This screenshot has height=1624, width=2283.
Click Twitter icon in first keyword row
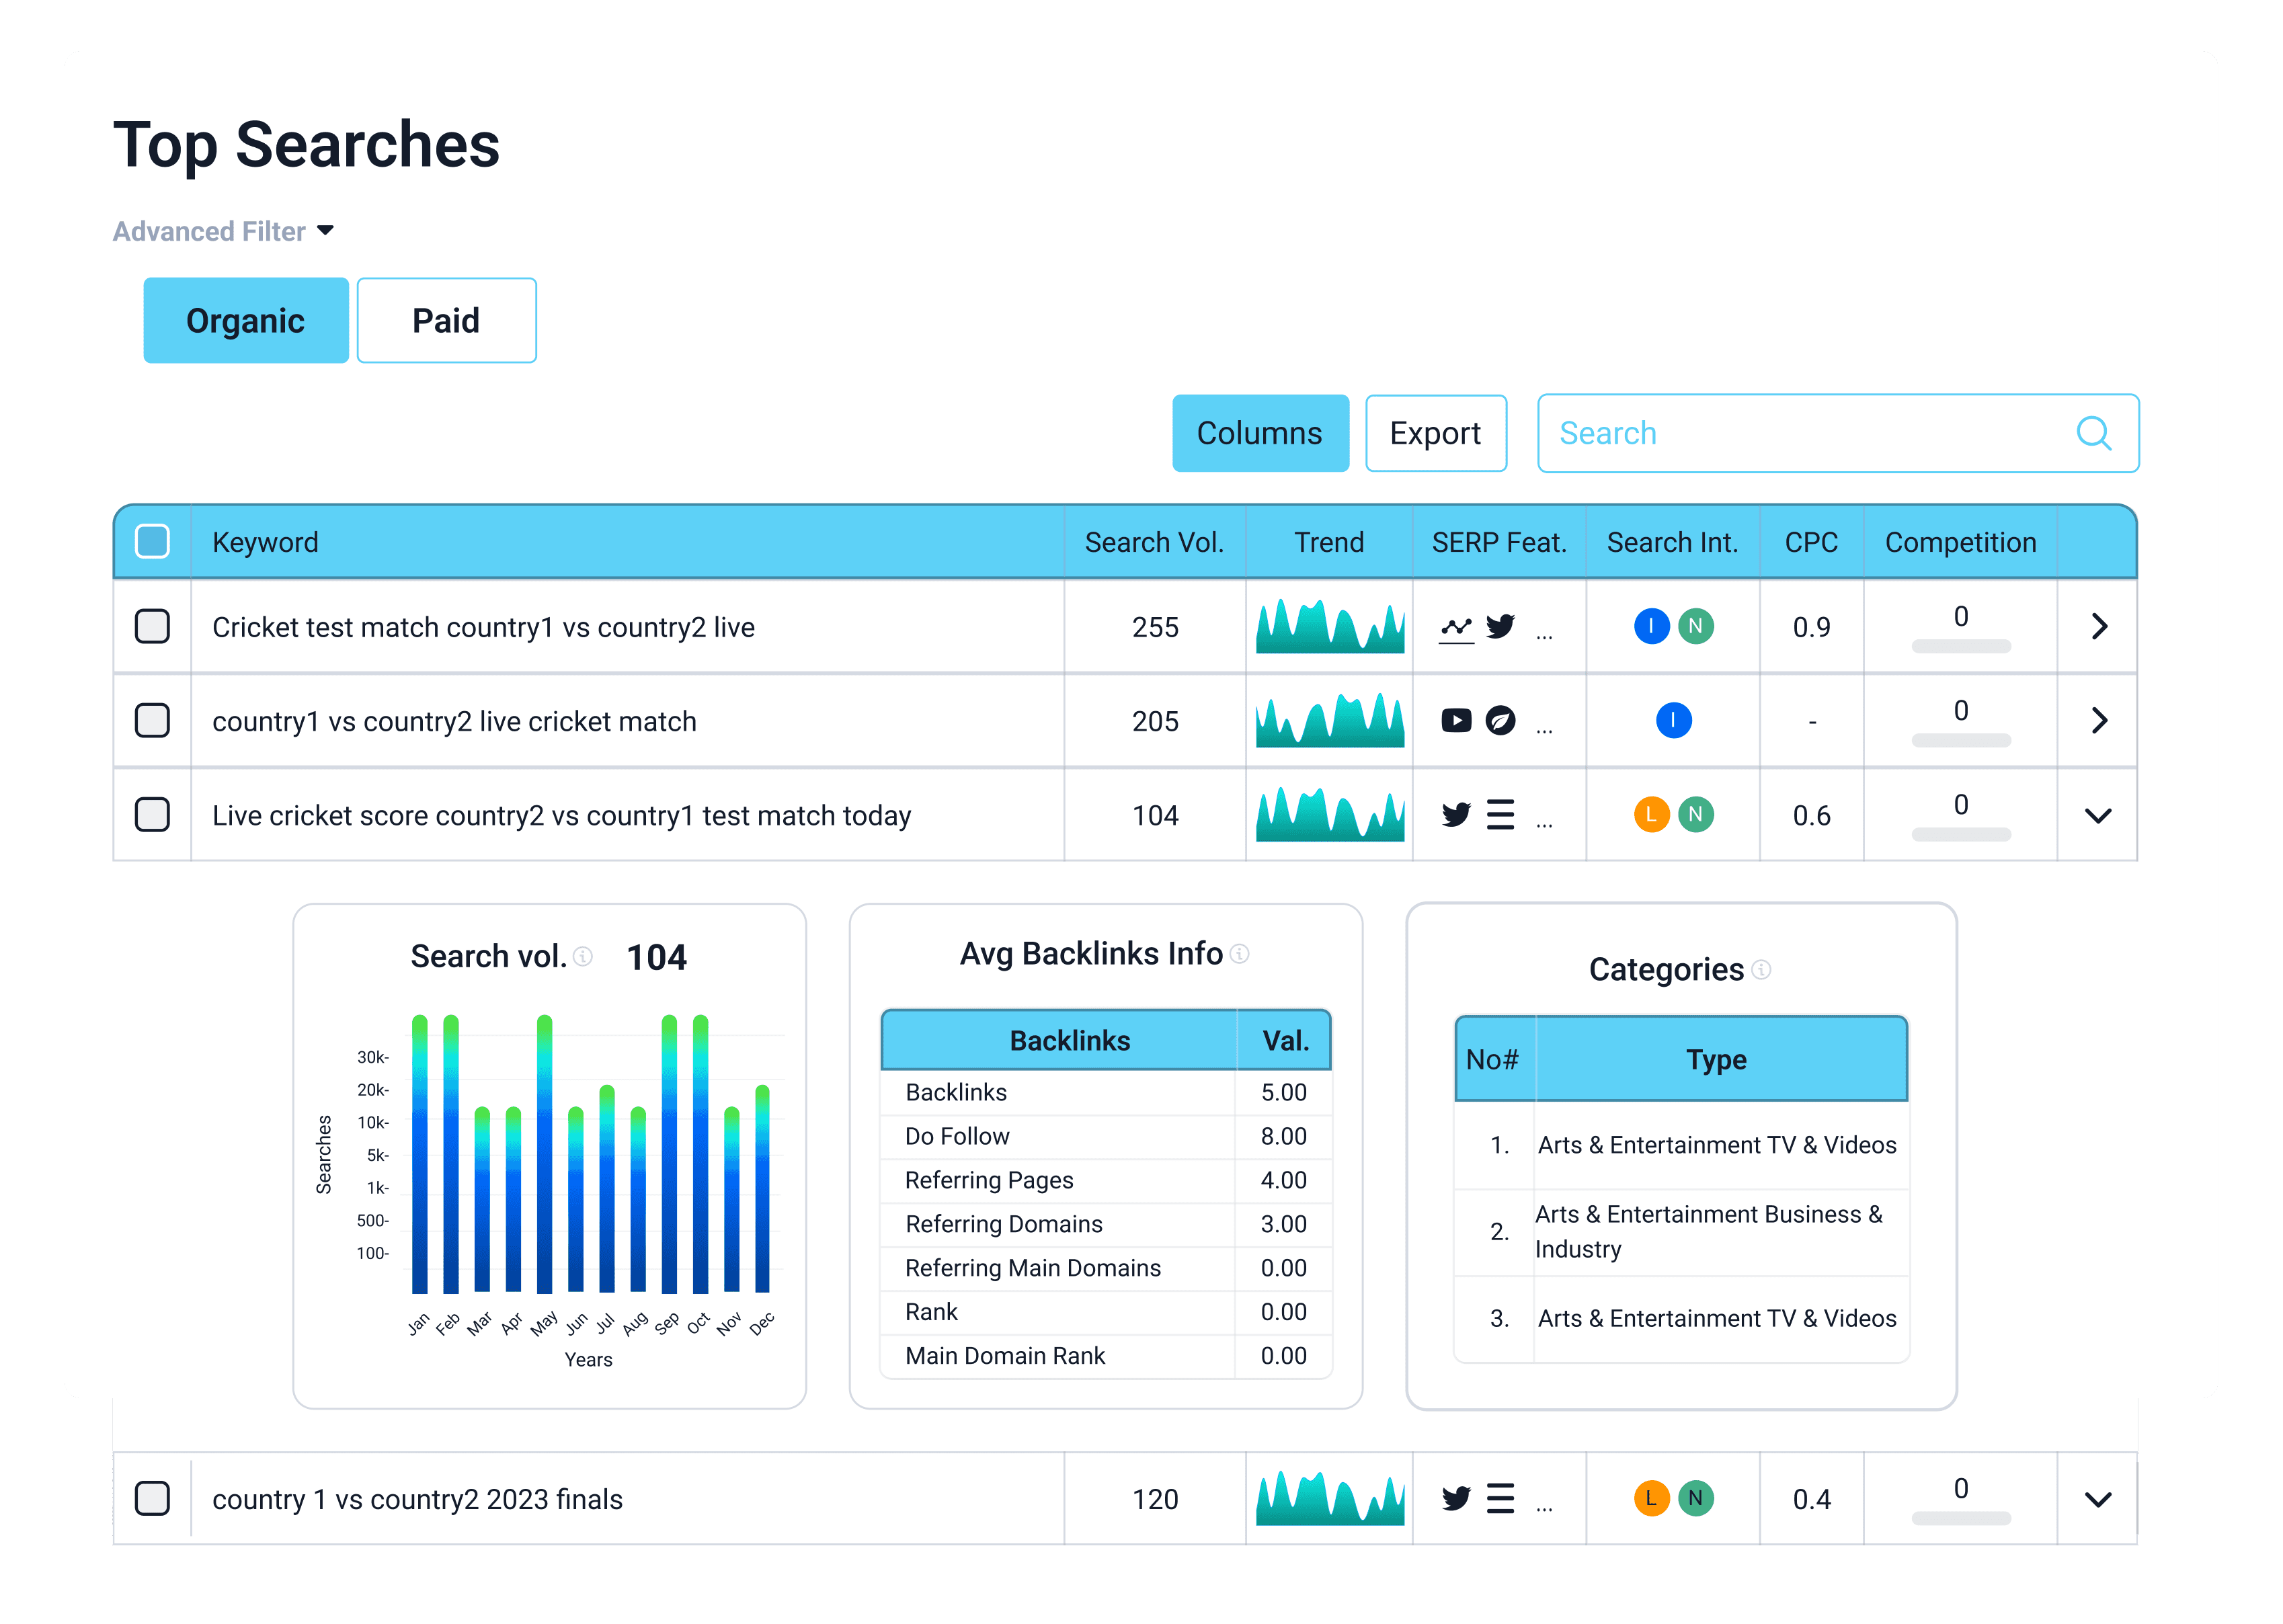click(1500, 627)
